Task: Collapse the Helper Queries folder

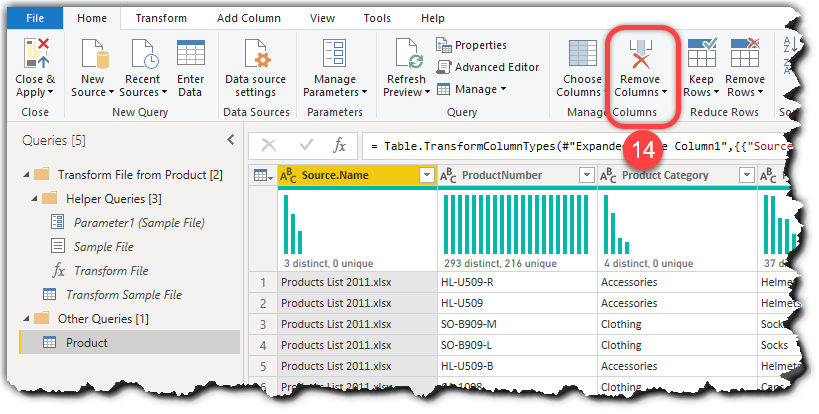Action: pyautogui.click(x=34, y=199)
